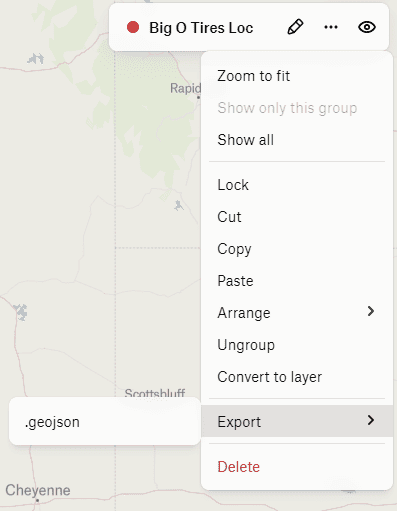Image resolution: width=397 pixels, height=511 pixels.
Task: Open the three-dots more options icon
Action: [331, 27]
